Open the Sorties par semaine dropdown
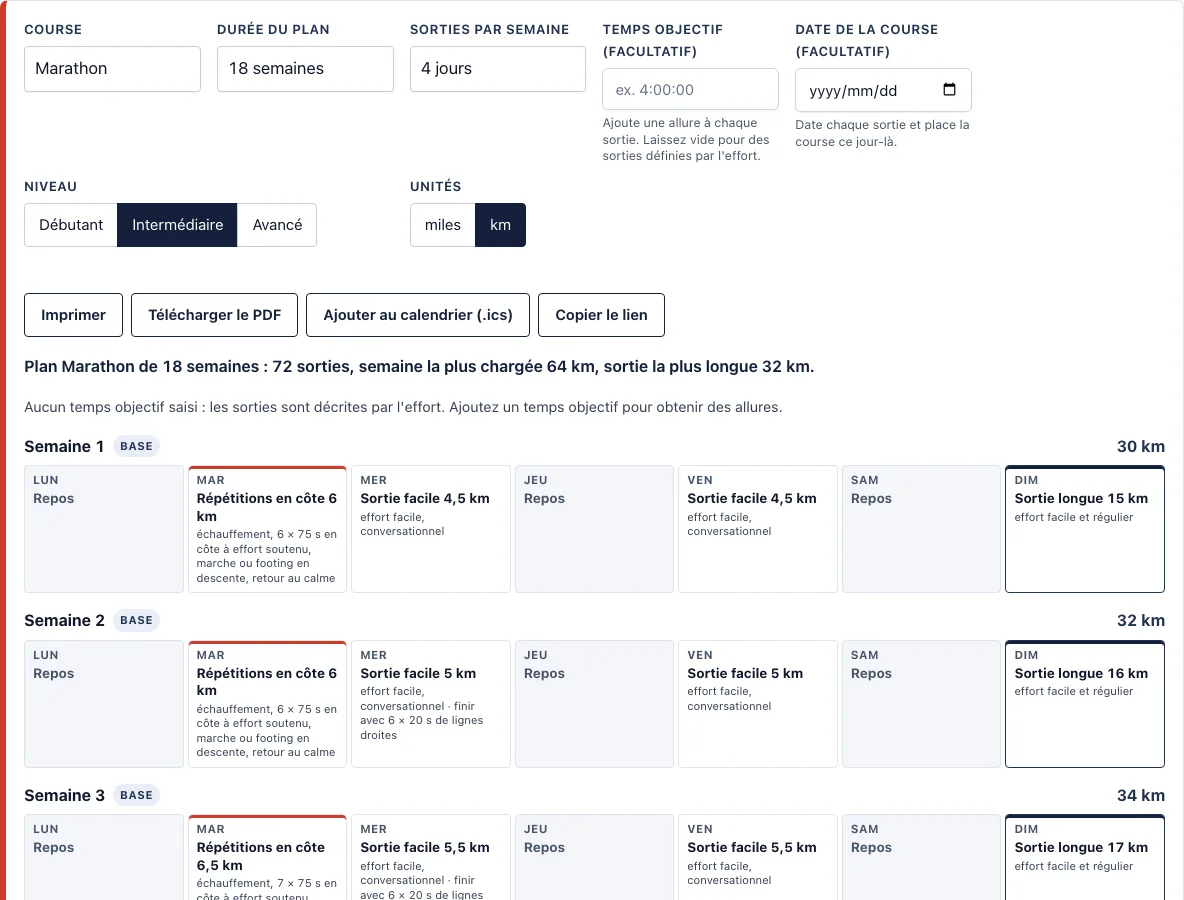Image resolution: width=1184 pixels, height=900 pixels. click(x=498, y=69)
